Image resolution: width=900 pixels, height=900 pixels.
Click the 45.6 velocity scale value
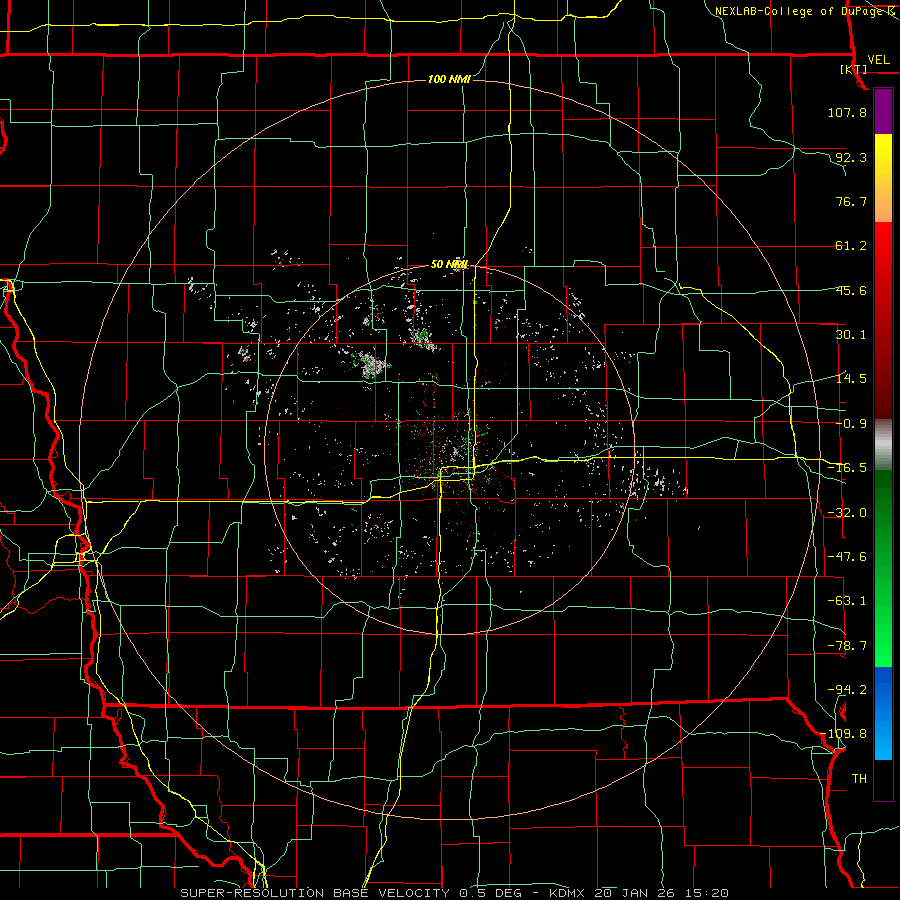point(851,290)
